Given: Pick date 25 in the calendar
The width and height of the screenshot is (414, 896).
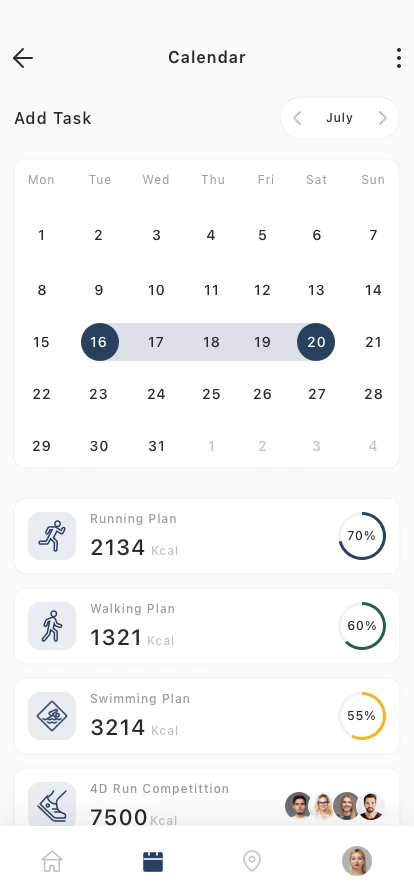Looking at the screenshot, I should pos(211,394).
